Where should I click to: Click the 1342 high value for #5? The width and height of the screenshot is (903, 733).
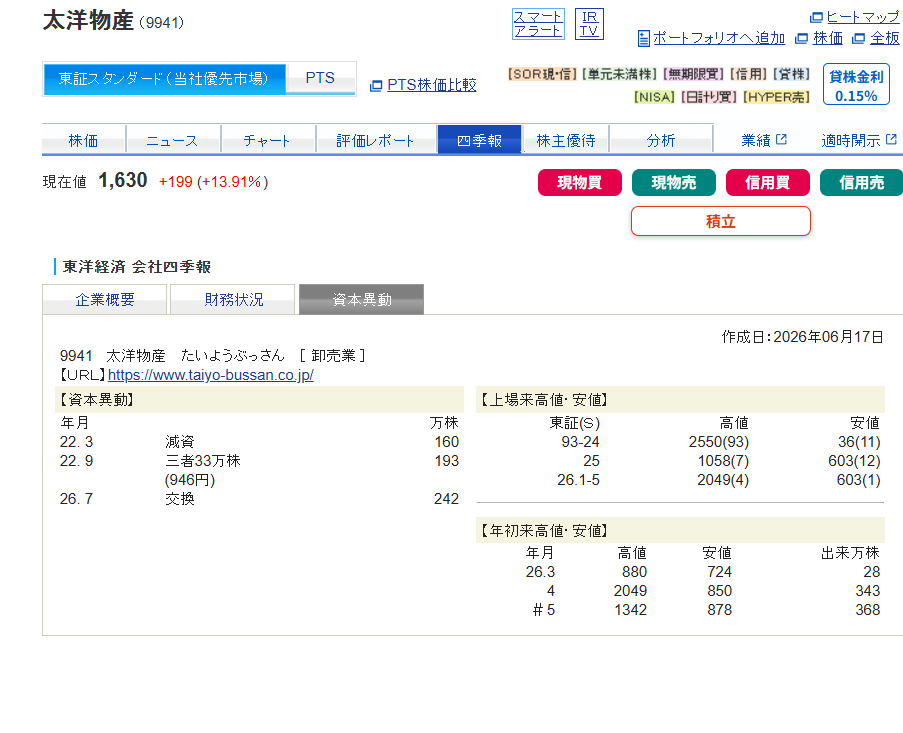pos(631,610)
